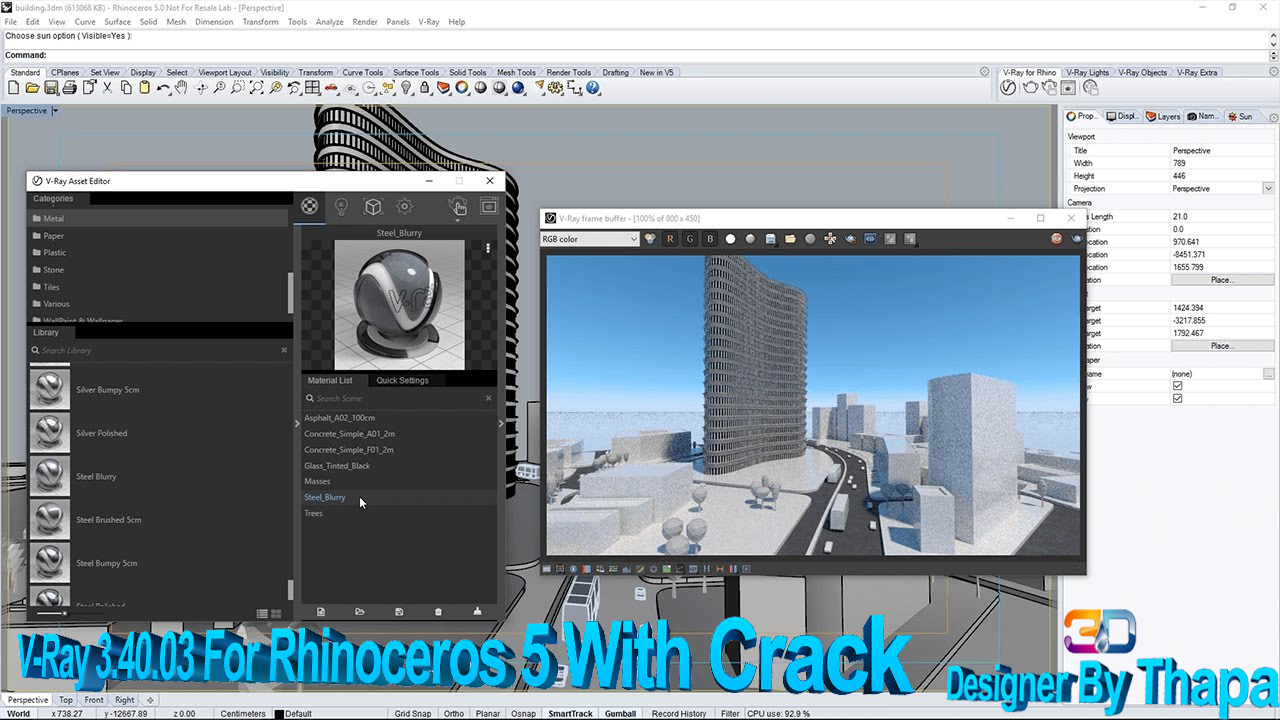Toggle Gumball in the status bar

(x=620, y=714)
